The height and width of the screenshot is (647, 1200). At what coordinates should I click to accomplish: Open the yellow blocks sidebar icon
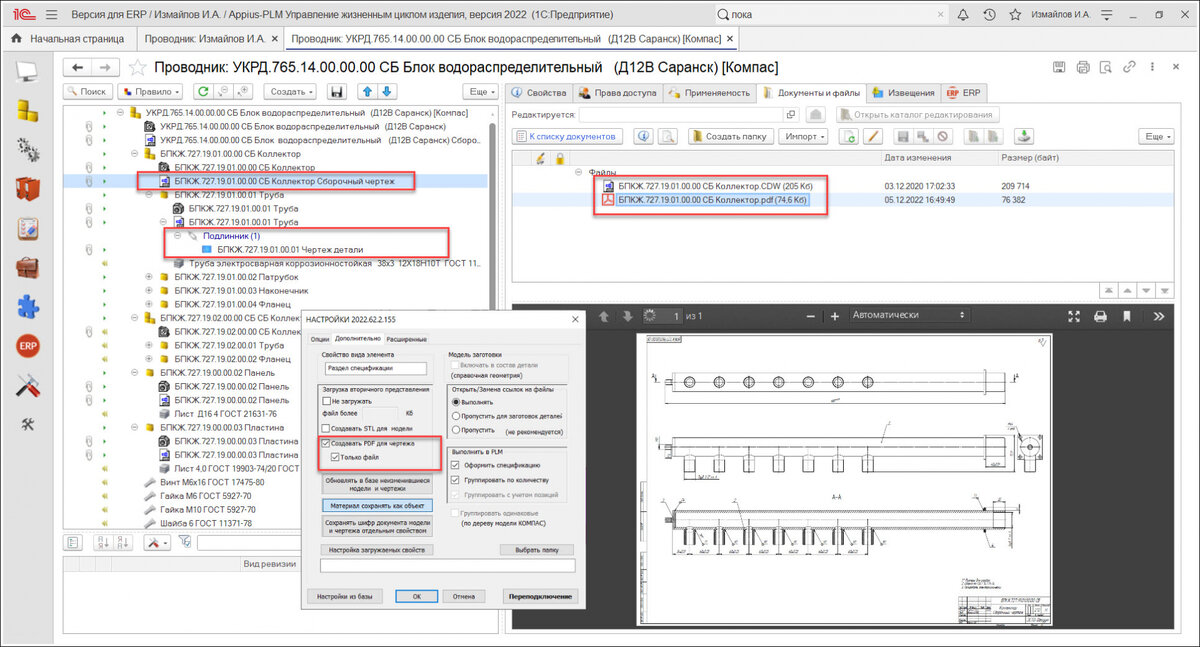[28, 111]
